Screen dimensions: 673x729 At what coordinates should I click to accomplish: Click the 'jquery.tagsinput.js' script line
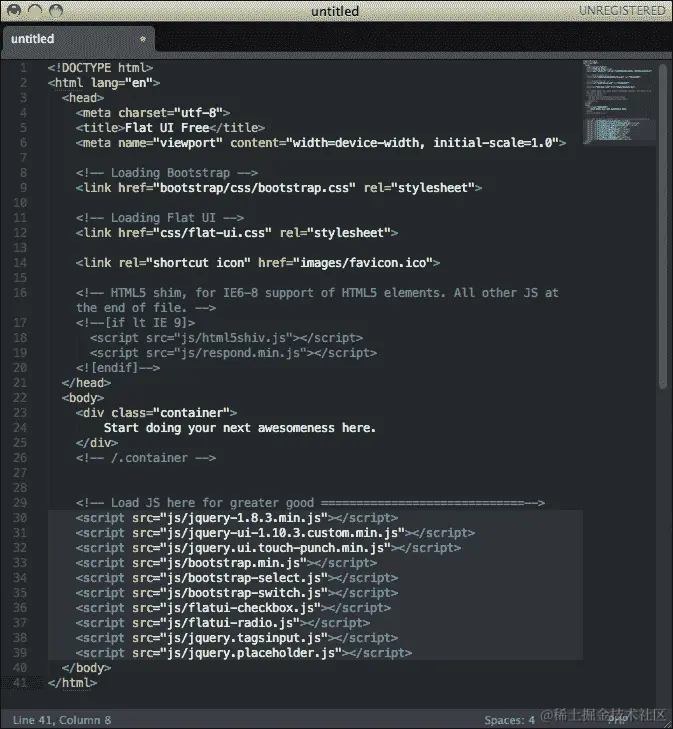237,638
